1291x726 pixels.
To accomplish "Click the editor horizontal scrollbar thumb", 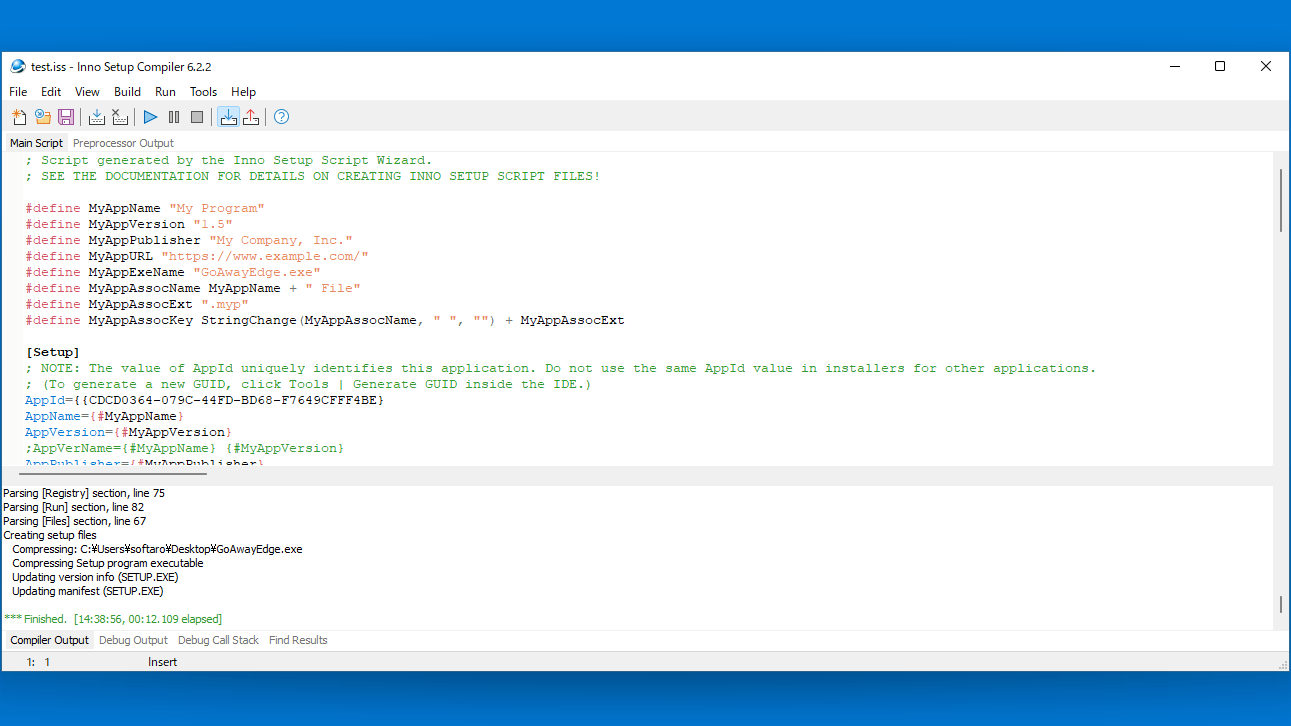I will click(x=113, y=473).
